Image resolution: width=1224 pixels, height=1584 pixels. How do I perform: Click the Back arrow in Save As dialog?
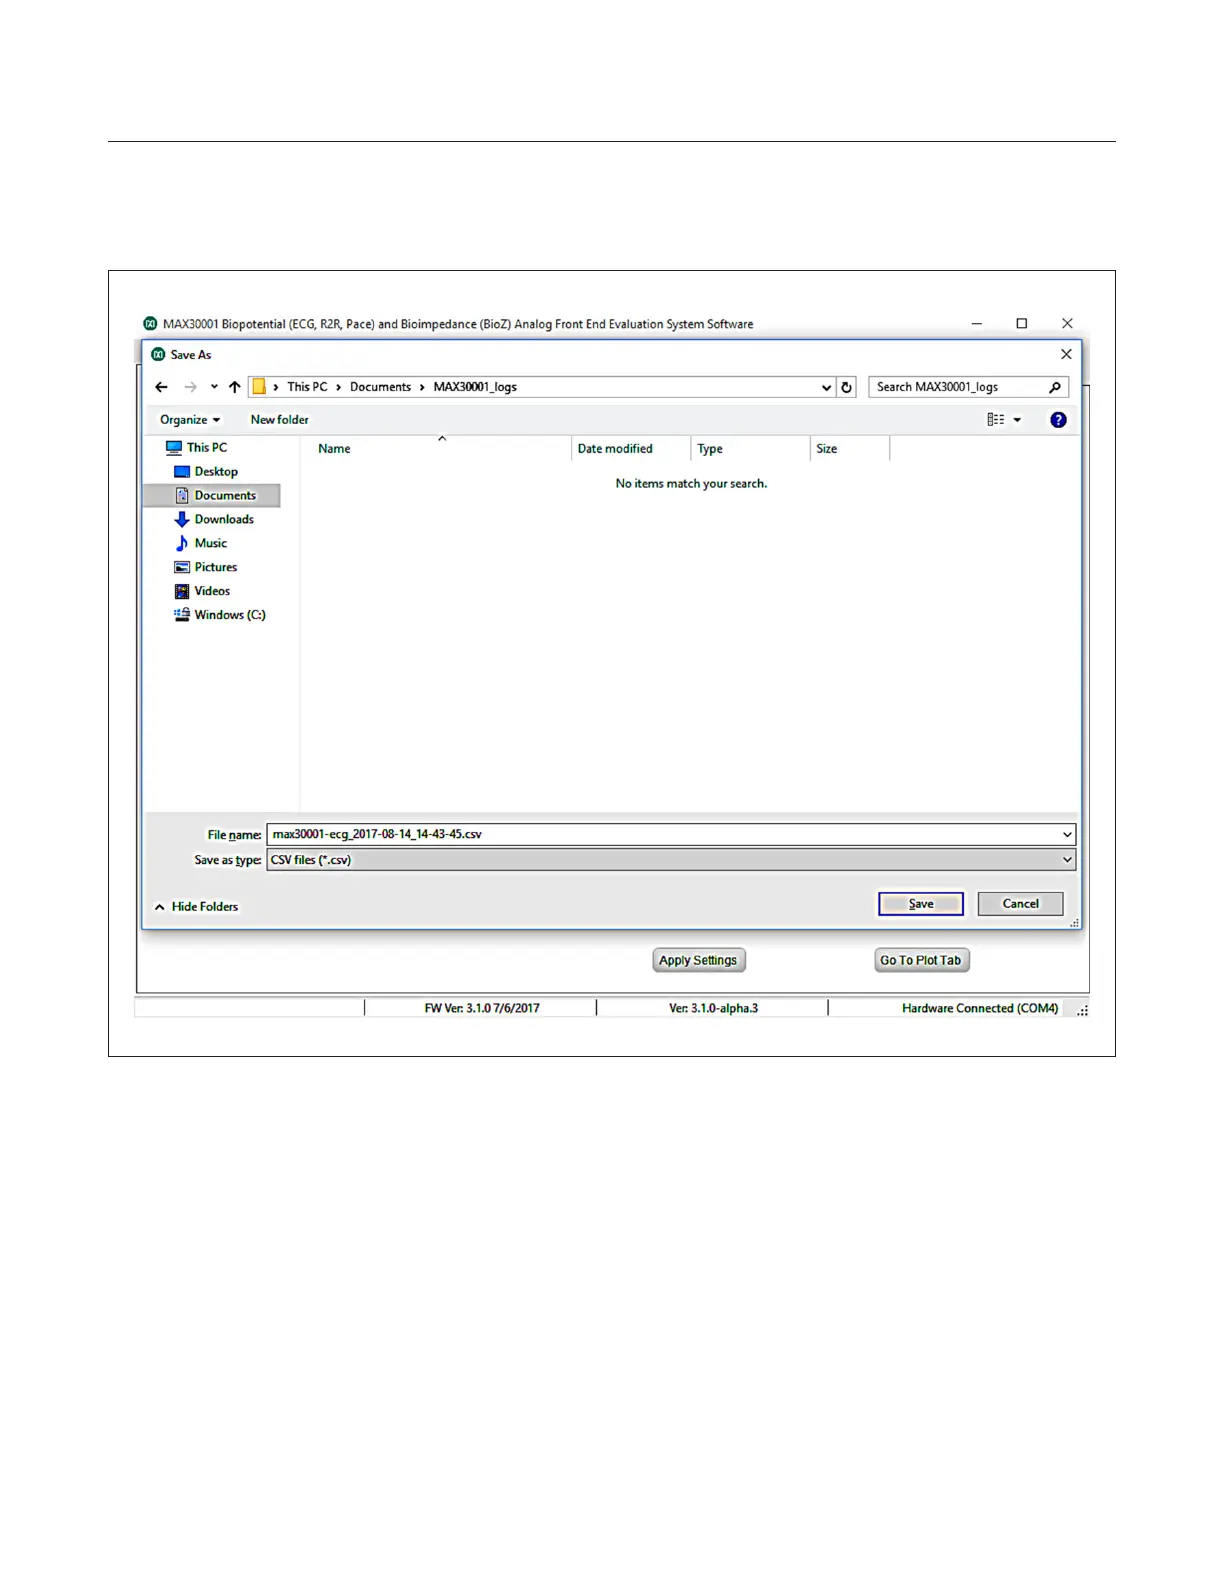click(x=161, y=387)
